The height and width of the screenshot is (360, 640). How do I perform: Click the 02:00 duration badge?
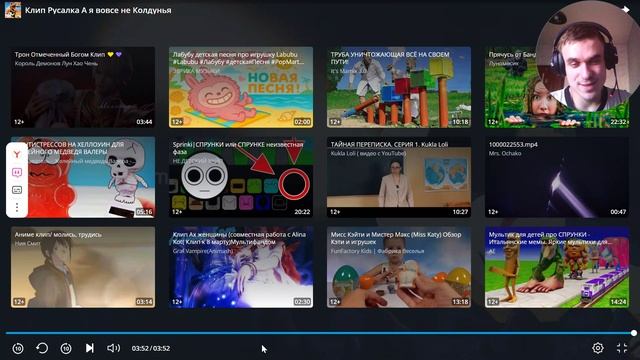[x=302, y=122]
